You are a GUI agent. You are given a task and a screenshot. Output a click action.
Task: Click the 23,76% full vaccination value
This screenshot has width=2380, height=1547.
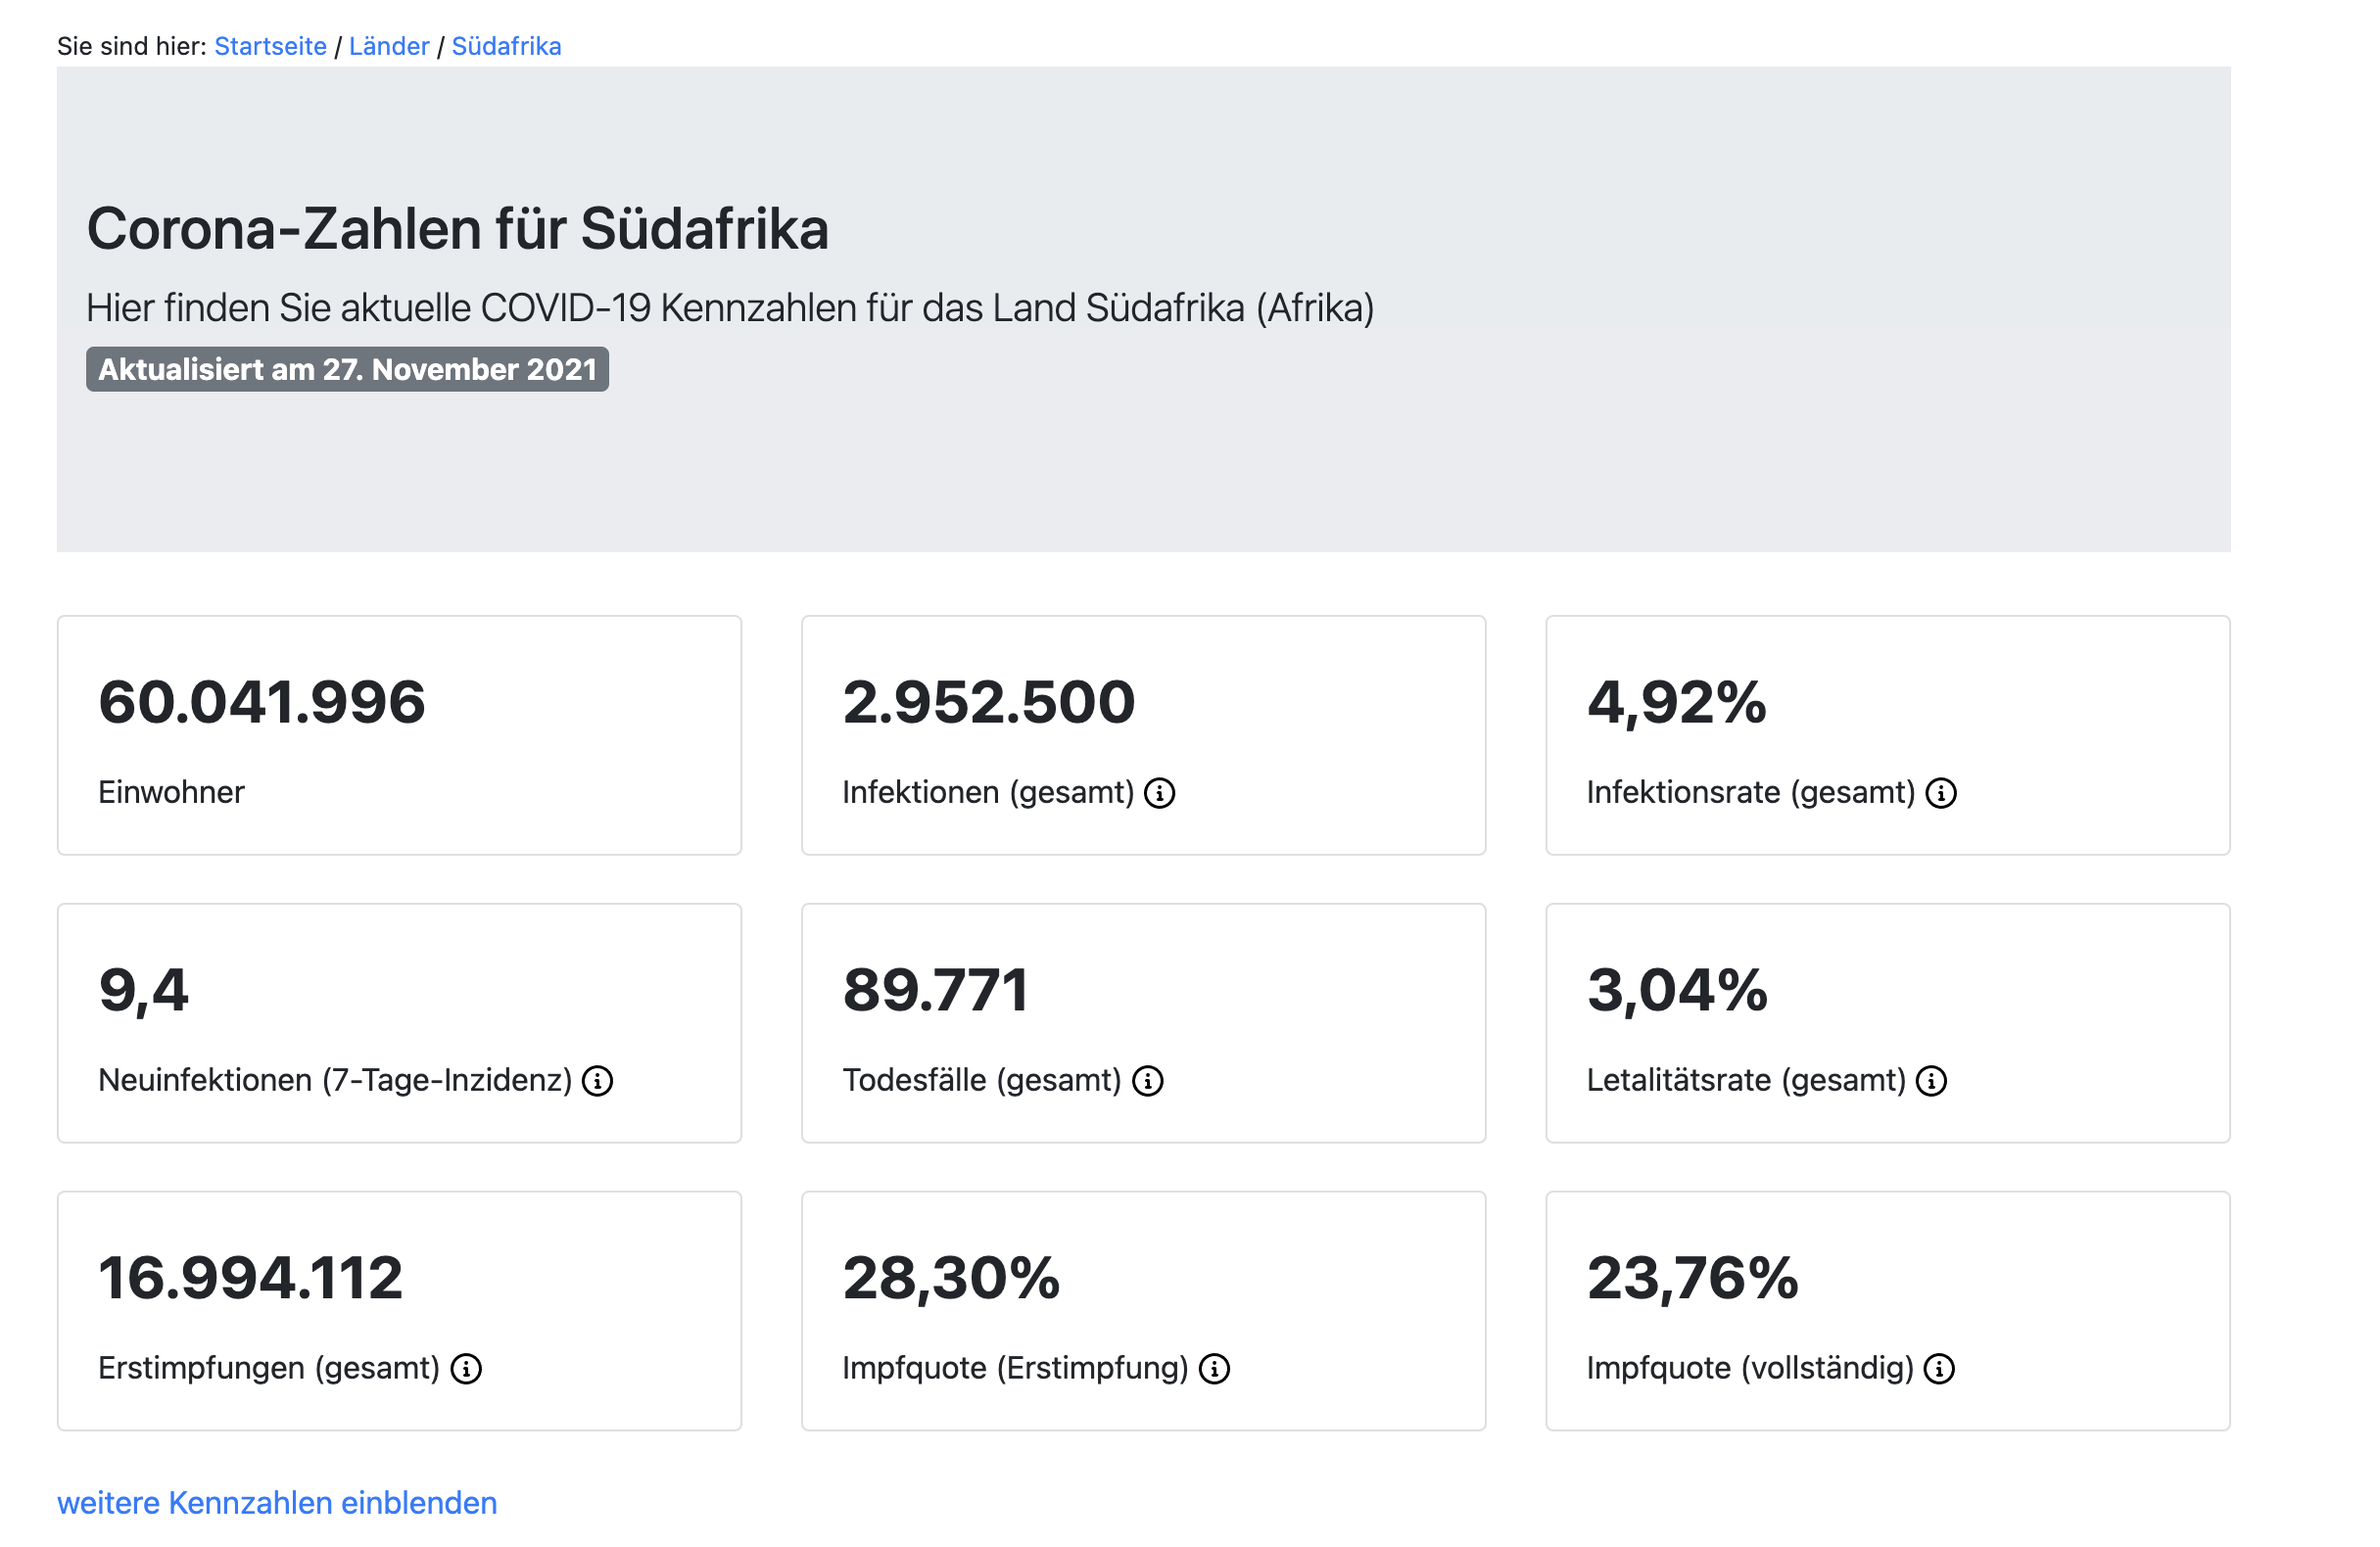1692,1278
